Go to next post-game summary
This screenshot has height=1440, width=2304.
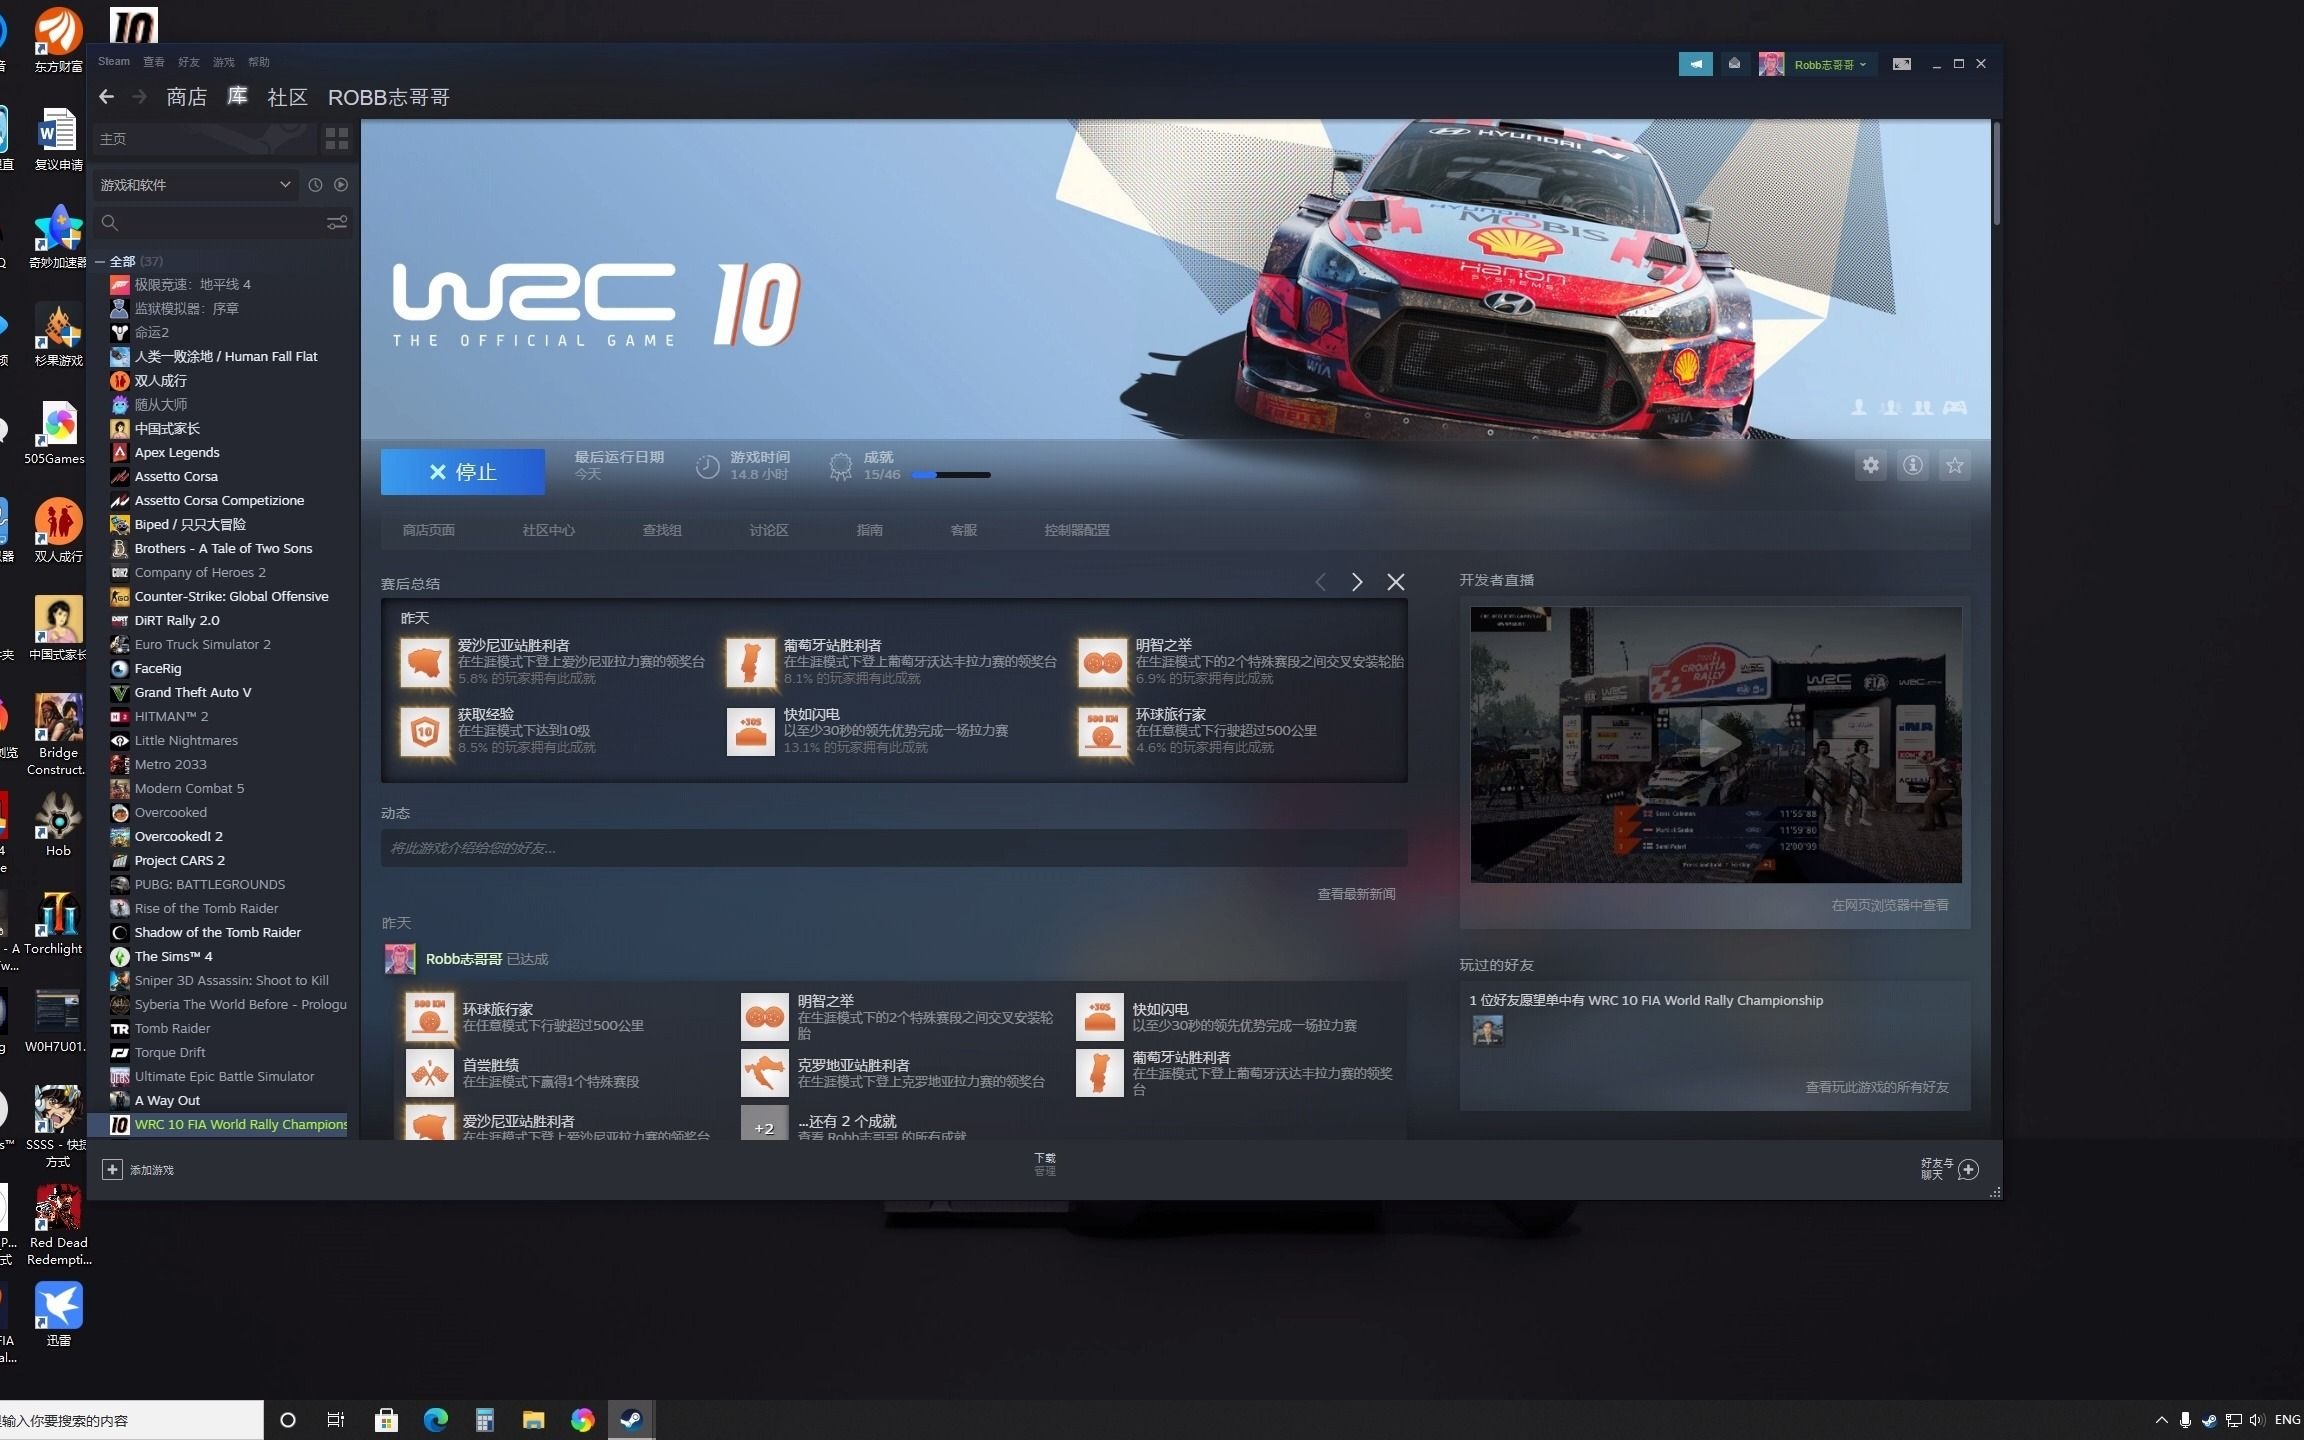1357,582
